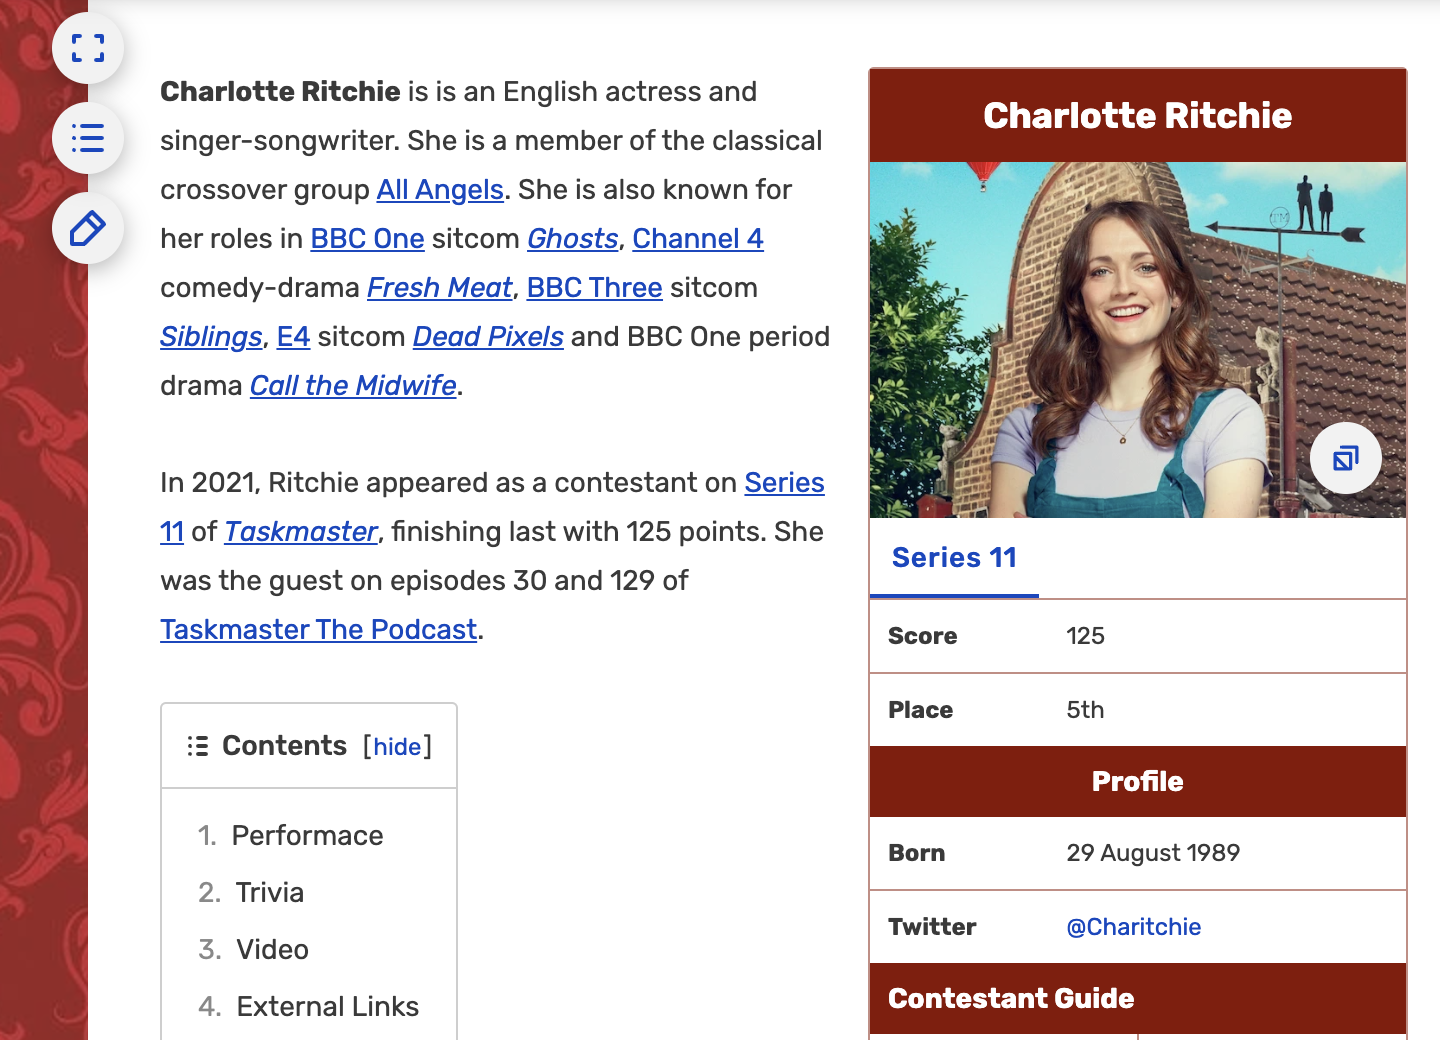
Task: Click the Contents list icon in box
Action: point(198,746)
